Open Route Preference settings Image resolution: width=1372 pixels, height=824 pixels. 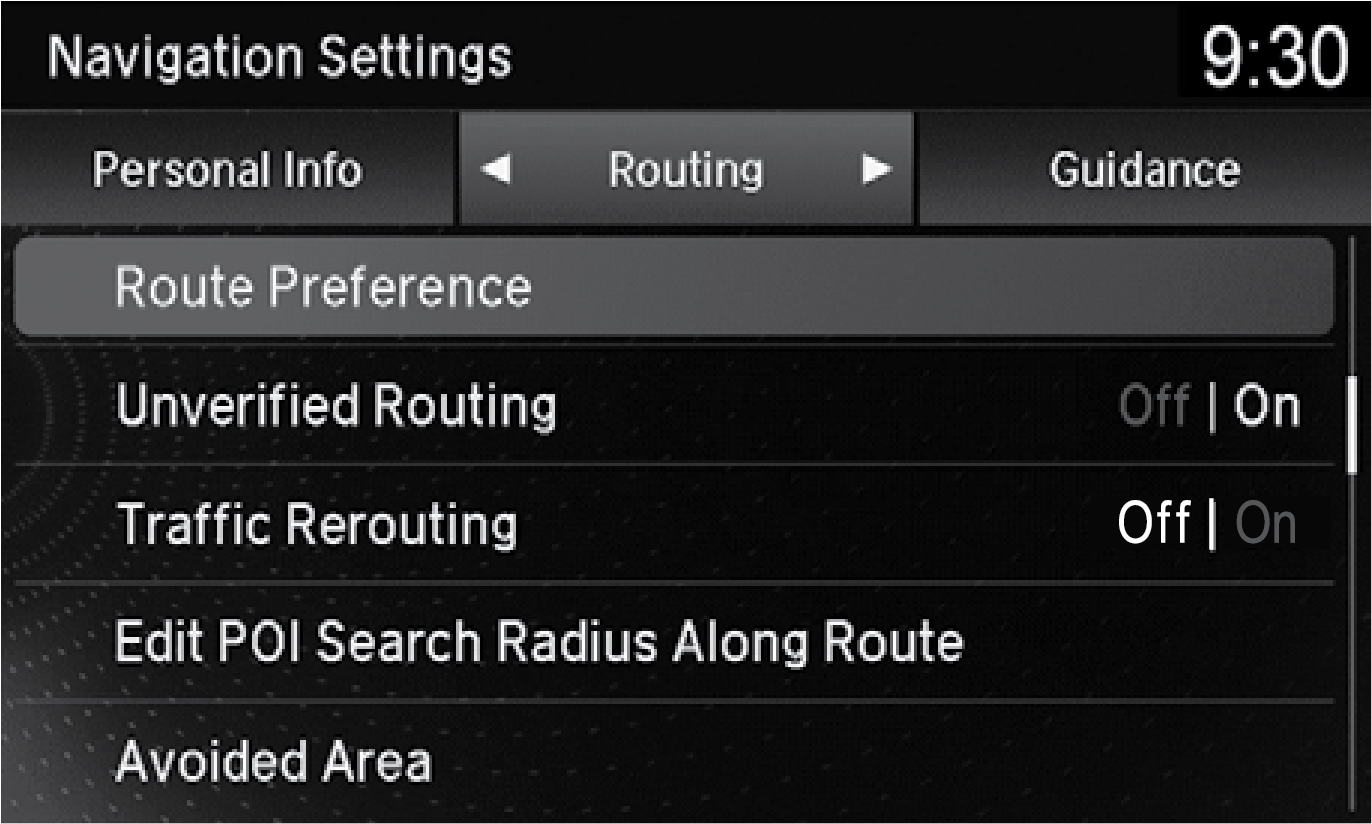point(672,288)
